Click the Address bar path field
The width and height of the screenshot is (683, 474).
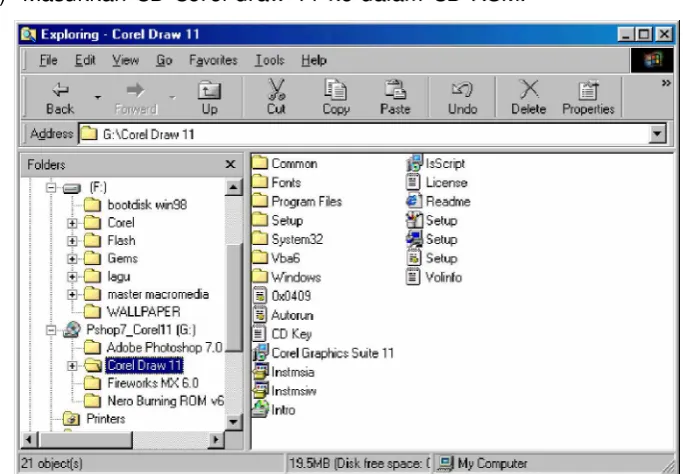(364, 134)
